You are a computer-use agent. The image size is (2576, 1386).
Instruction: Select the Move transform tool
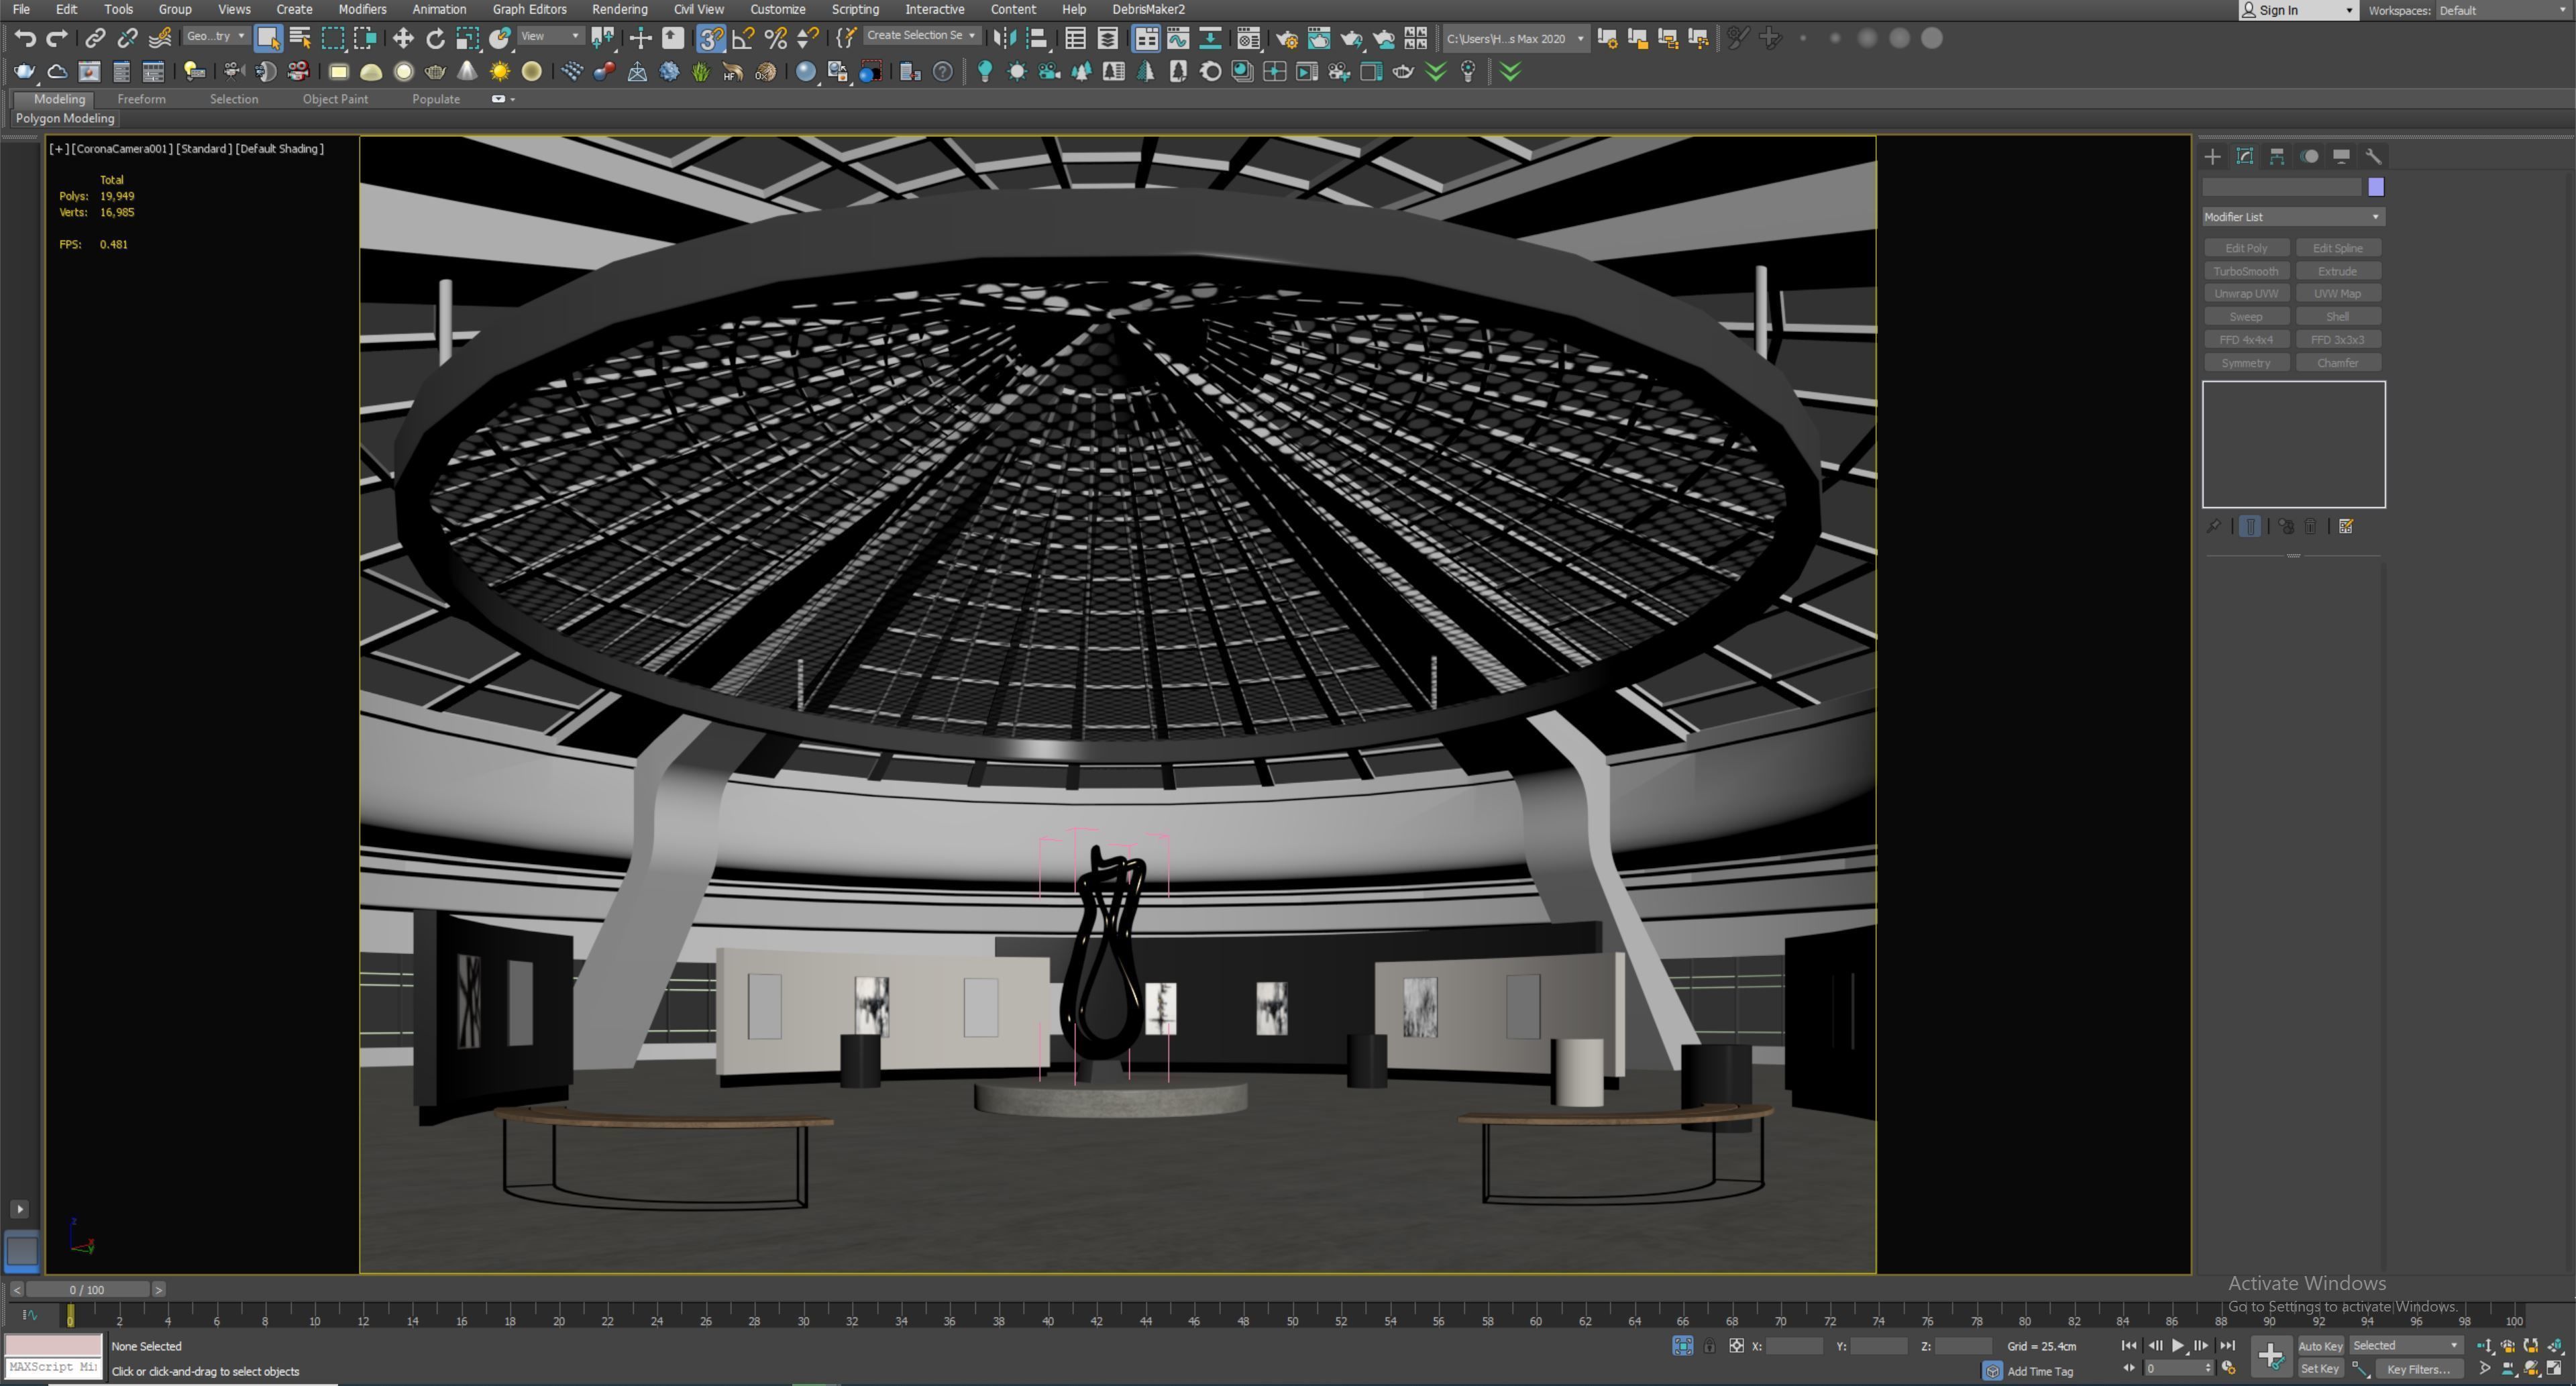pos(403,38)
